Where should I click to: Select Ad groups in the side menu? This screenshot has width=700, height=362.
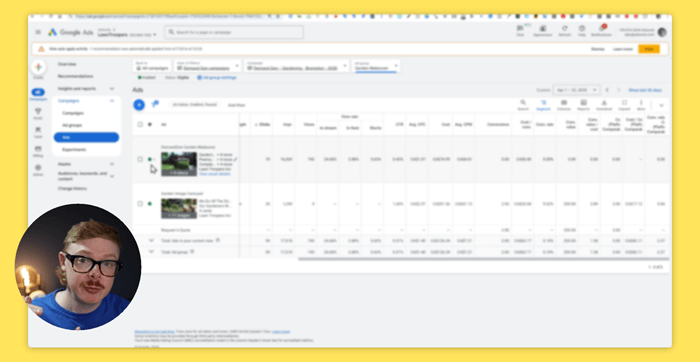coord(72,125)
